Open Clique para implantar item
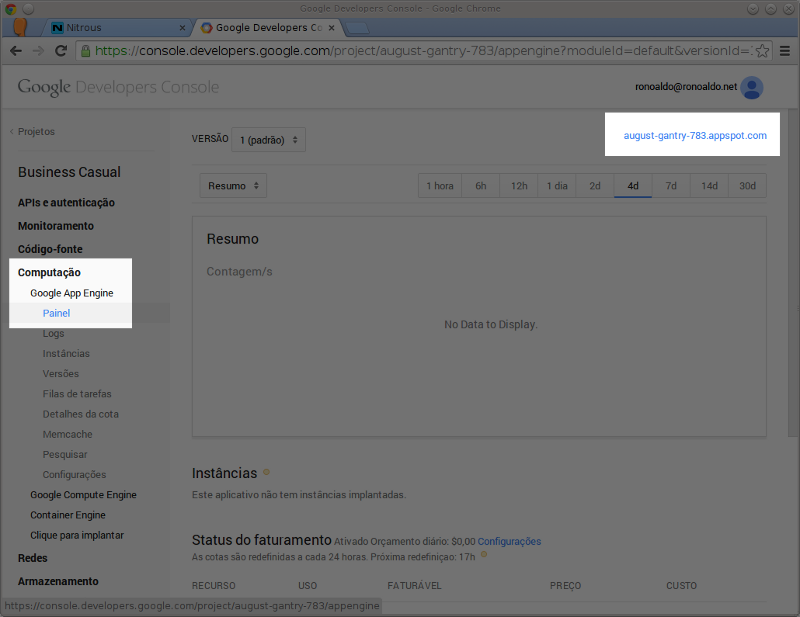 pyautogui.click(x=77, y=535)
